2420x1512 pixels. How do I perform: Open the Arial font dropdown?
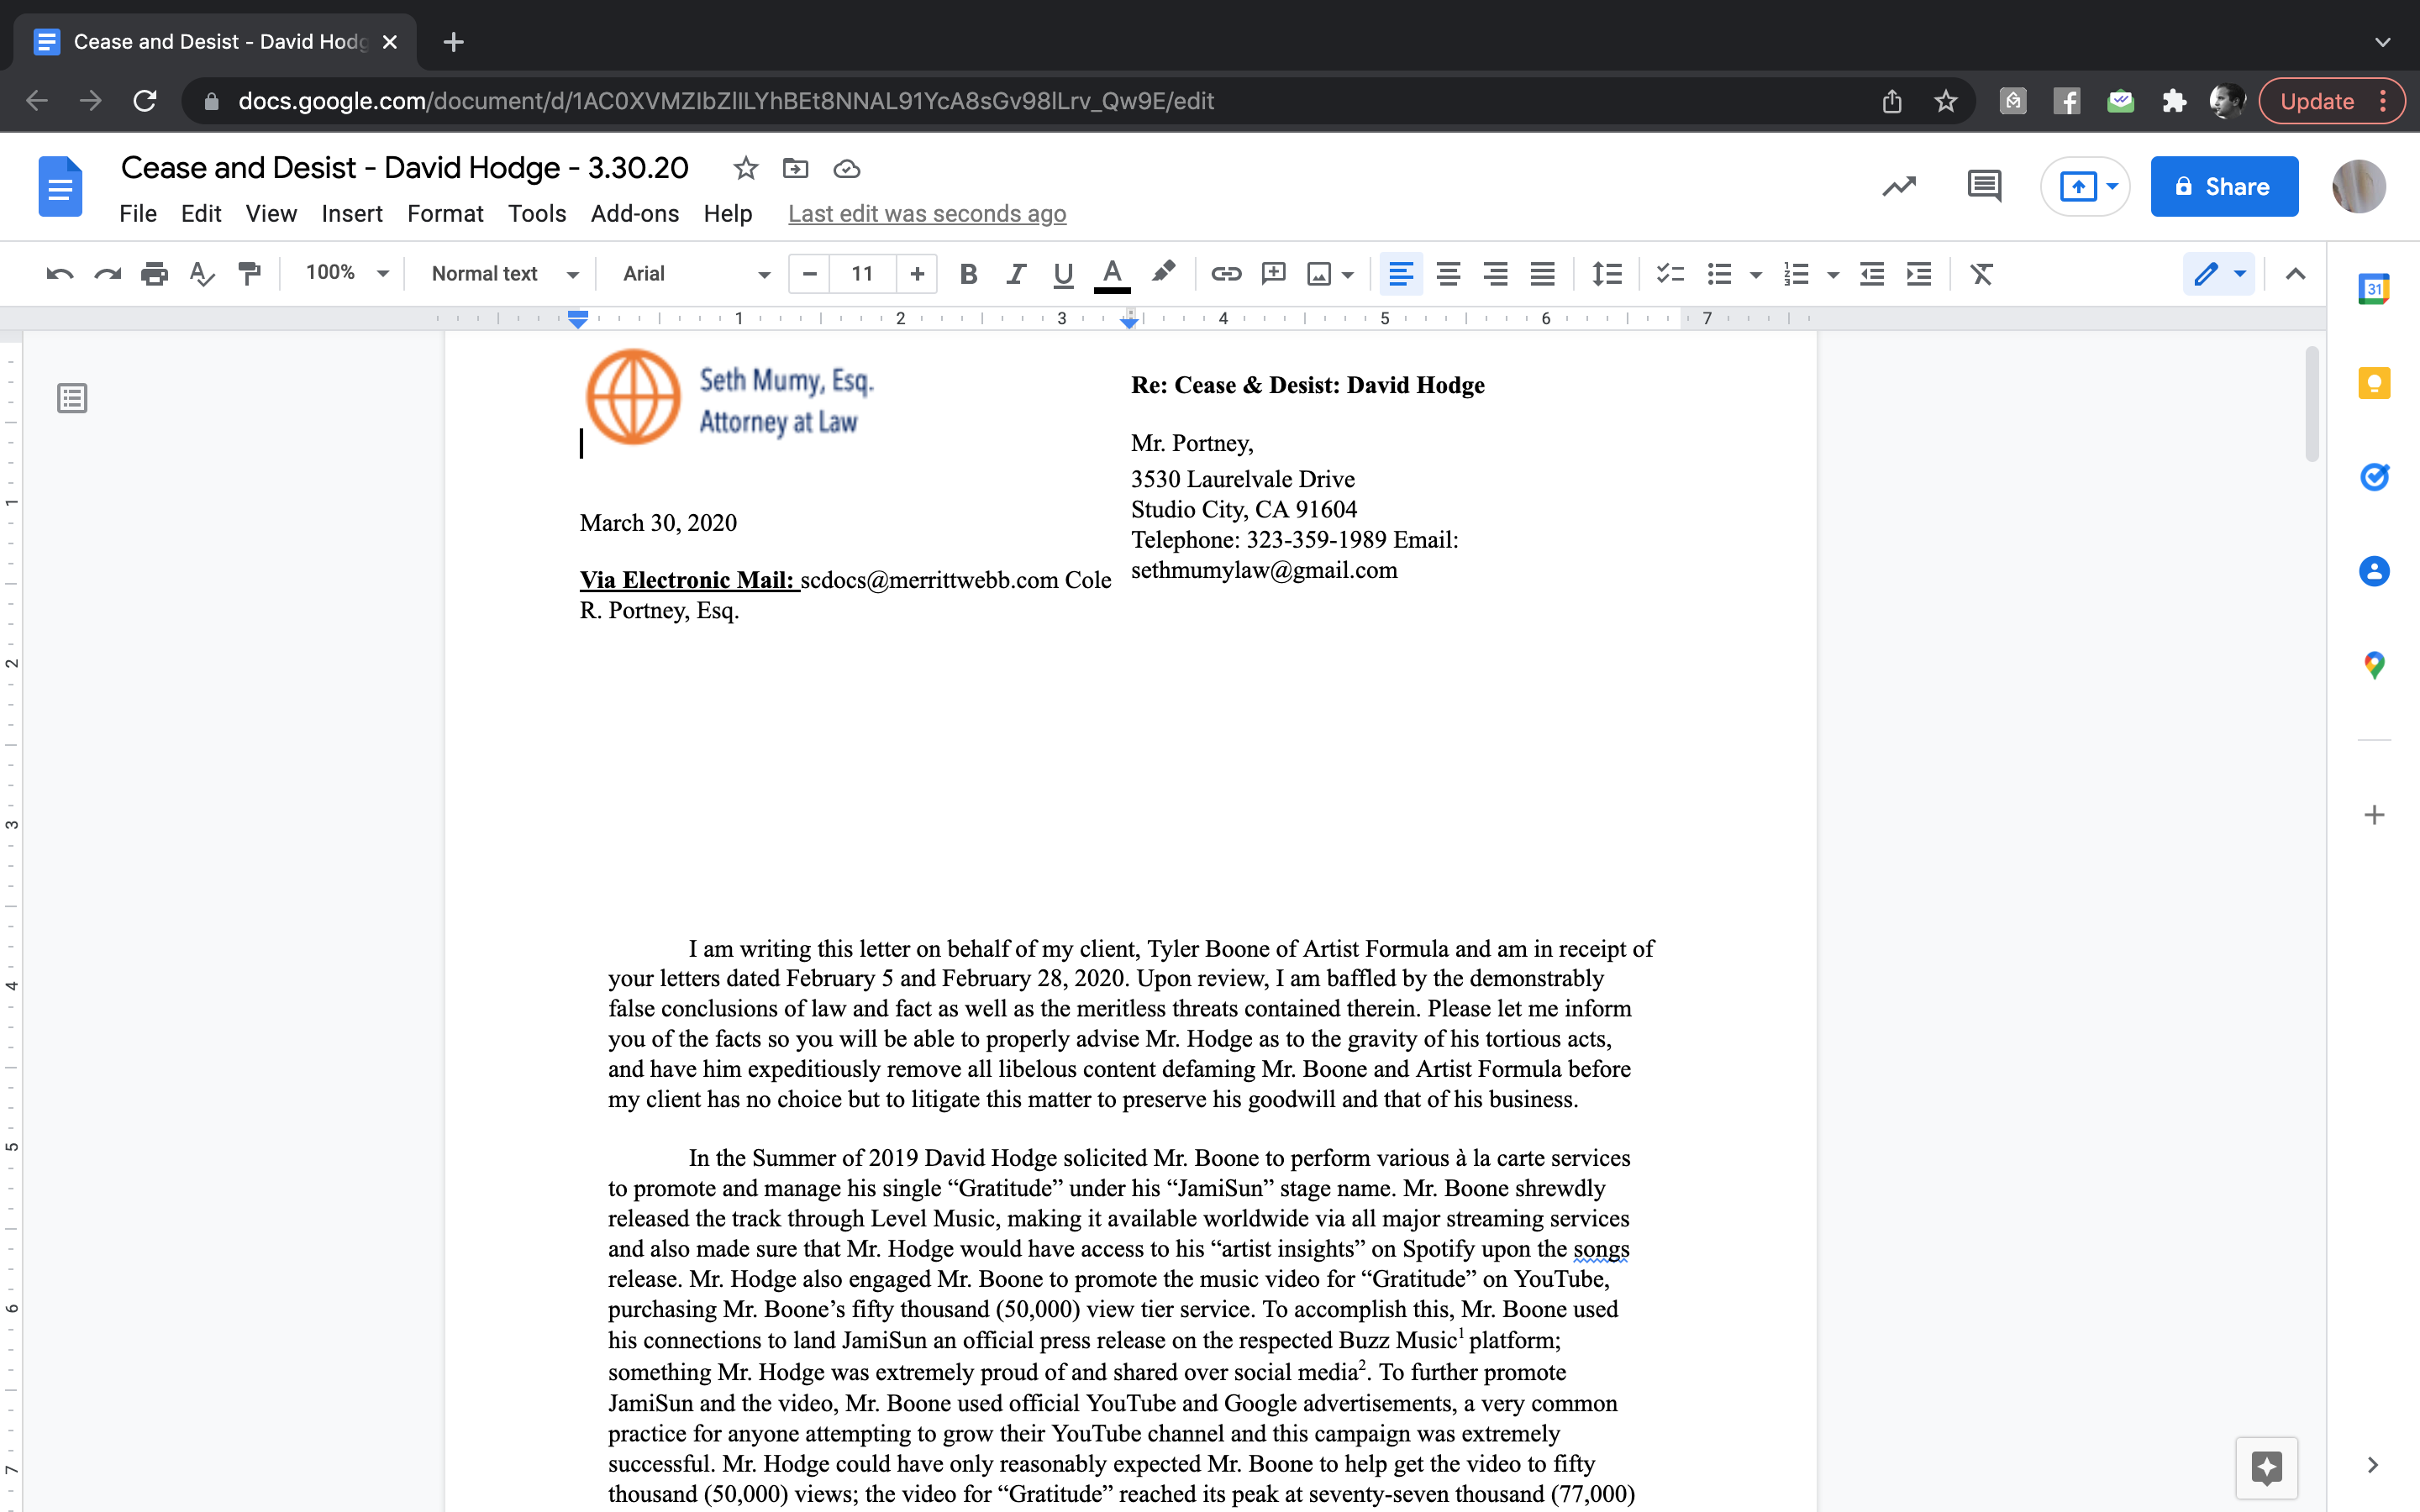(x=696, y=274)
